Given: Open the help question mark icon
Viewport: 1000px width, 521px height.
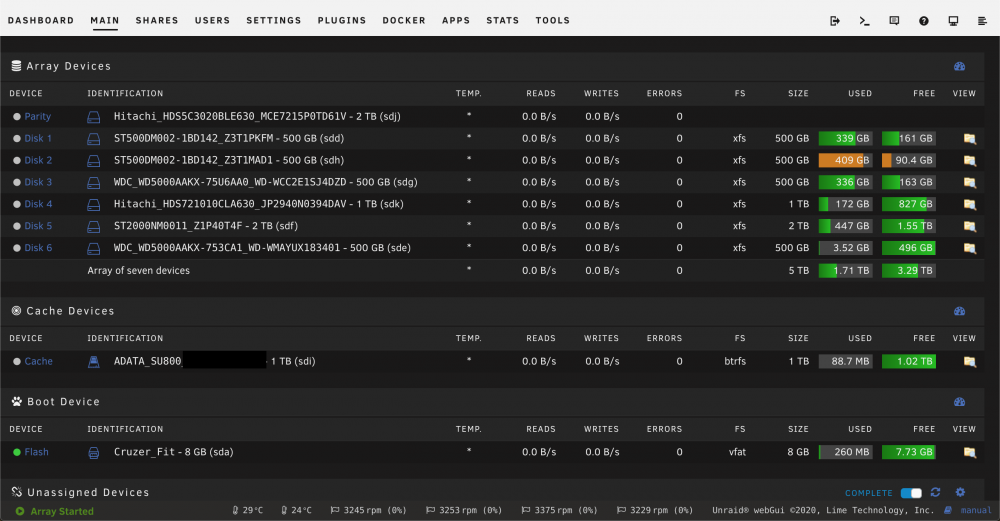Looking at the screenshot, I should (923, 21).
